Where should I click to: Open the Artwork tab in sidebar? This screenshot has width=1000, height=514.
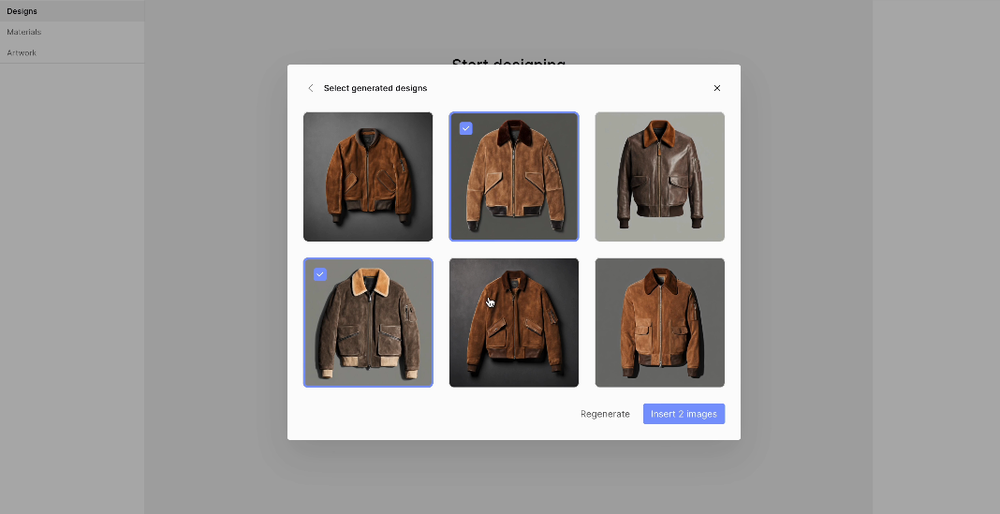click(x=72, y=53)
